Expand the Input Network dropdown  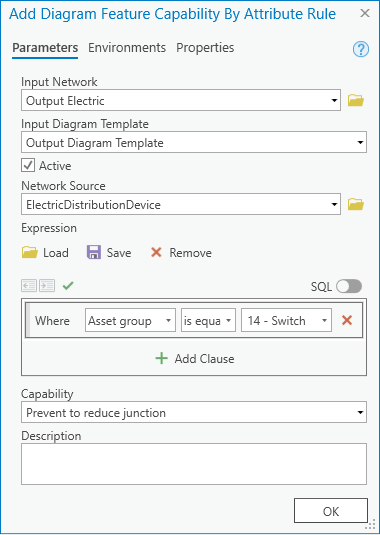pos(334,101)
